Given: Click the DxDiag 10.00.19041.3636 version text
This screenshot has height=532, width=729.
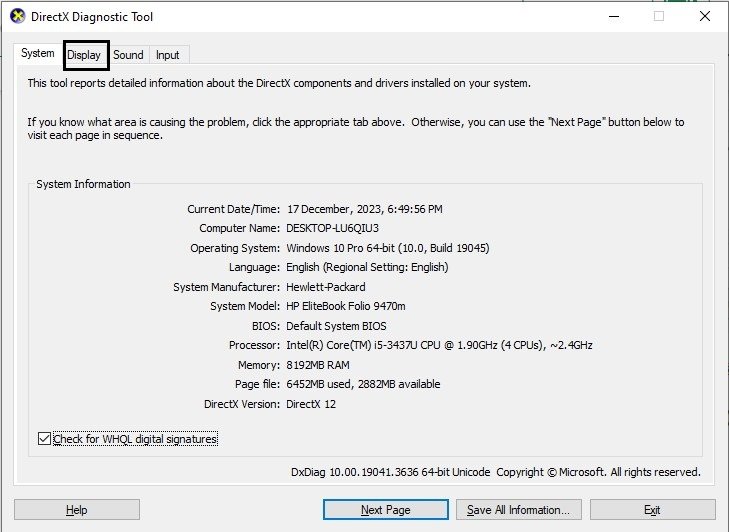Looking at the screenshot, I should [x=391, y=472].
